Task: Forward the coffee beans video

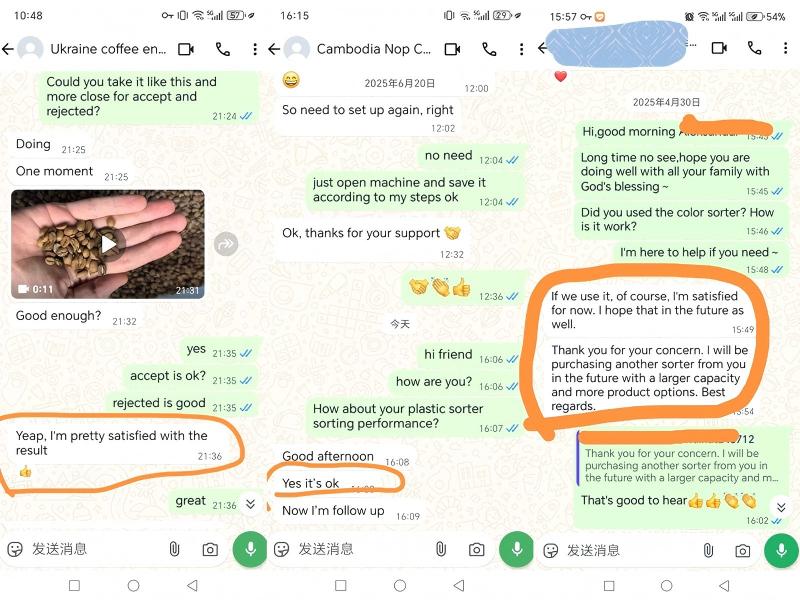Action: pos(226,244)
